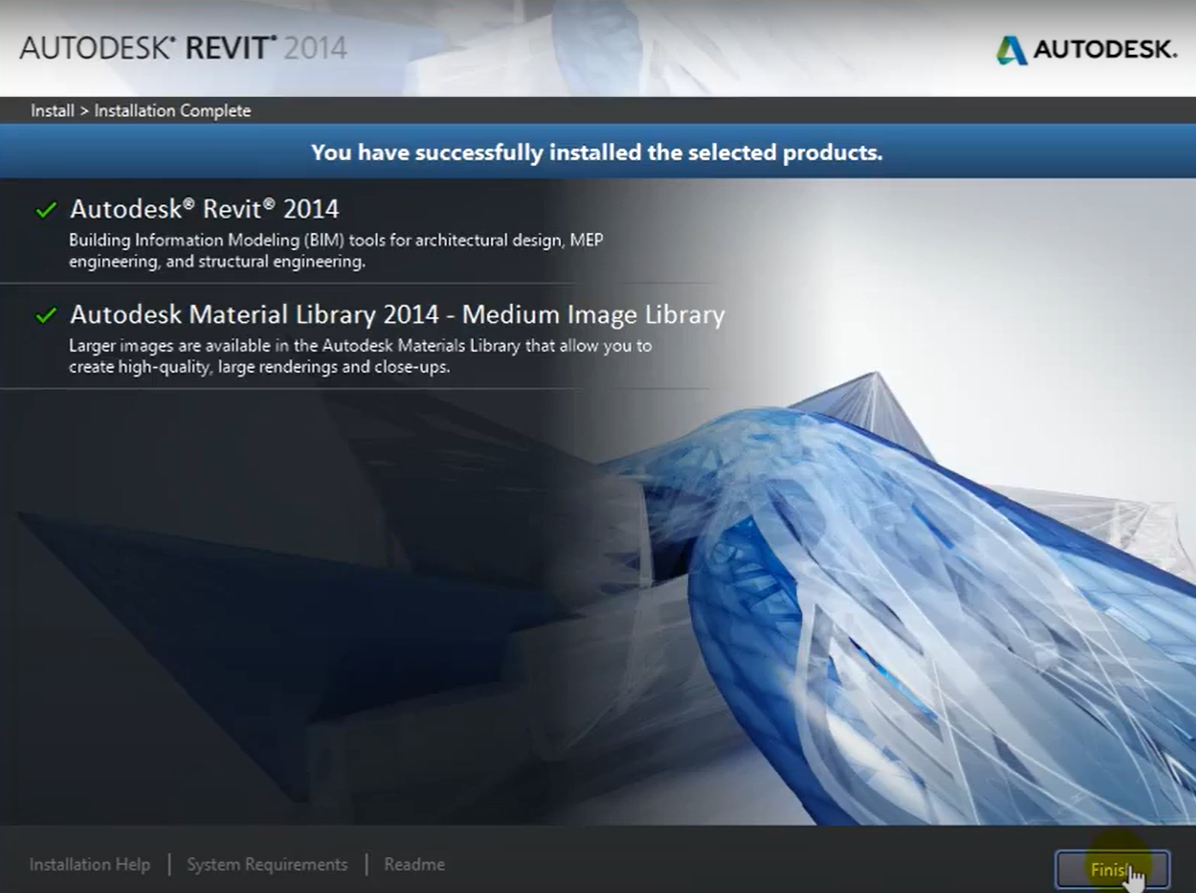Open the Readme link
Screen dimensions: 1196x893
coord(414,864)
